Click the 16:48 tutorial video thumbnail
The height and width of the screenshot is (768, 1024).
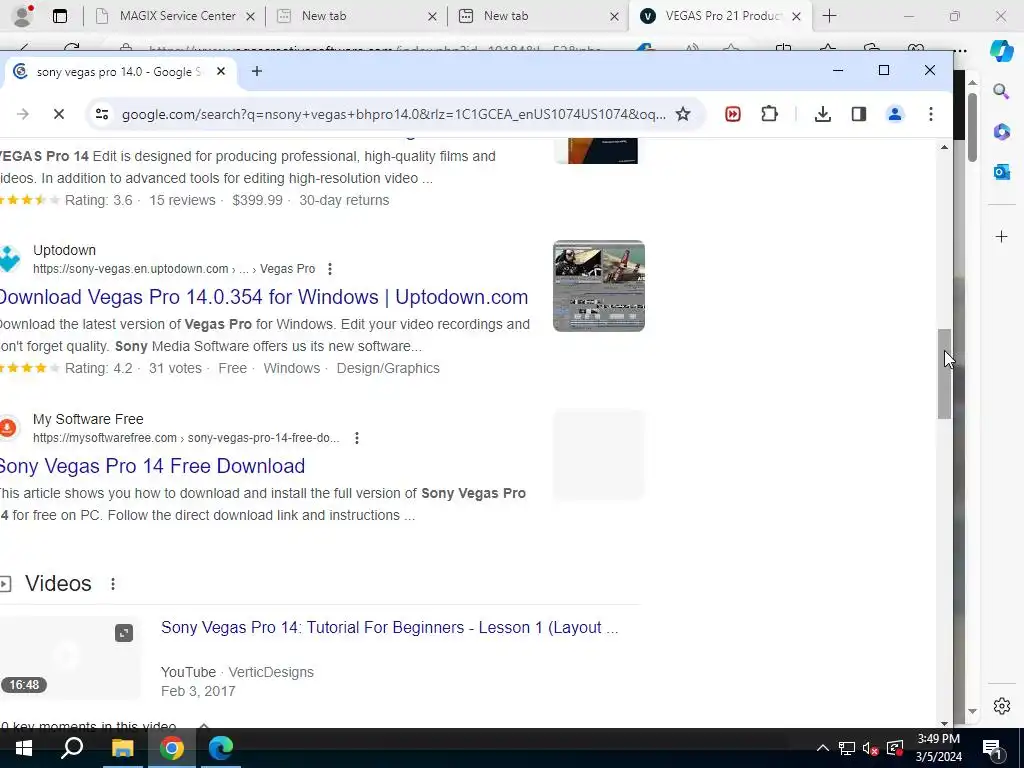[70, 658]
